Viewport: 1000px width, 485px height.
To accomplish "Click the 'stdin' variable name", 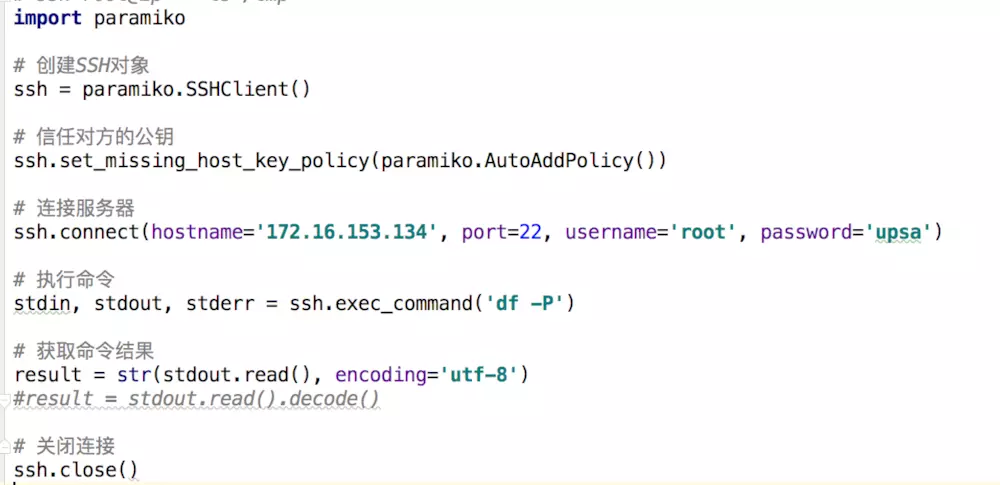I will (42, 304).
